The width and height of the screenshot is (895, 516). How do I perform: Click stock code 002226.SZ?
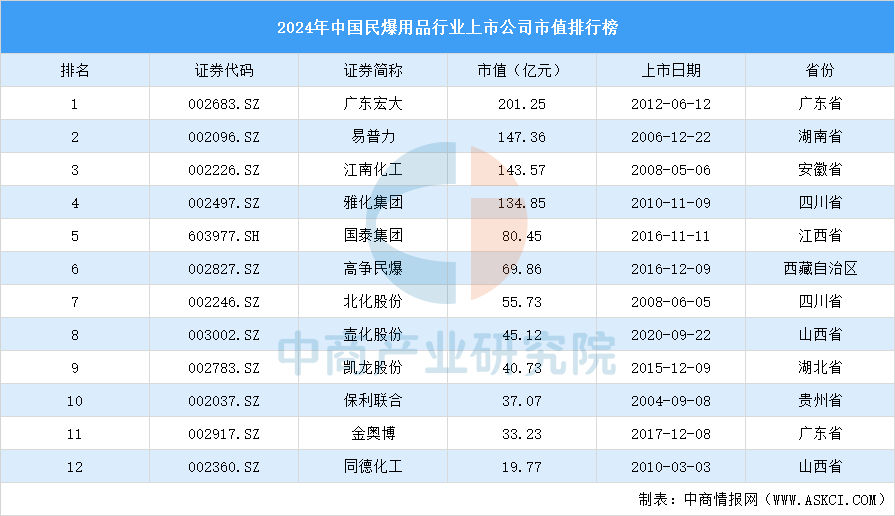tap(224, 170)
